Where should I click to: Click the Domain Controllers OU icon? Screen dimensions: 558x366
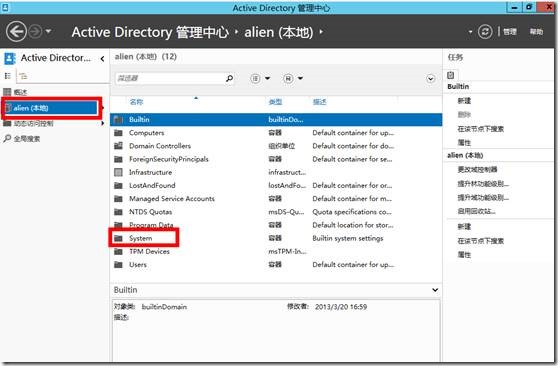(118, 146)
